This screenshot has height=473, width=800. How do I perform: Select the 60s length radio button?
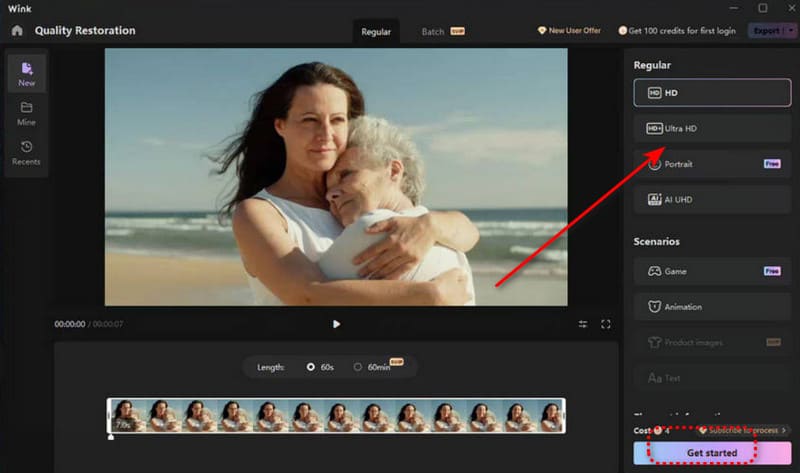point(310,367)
